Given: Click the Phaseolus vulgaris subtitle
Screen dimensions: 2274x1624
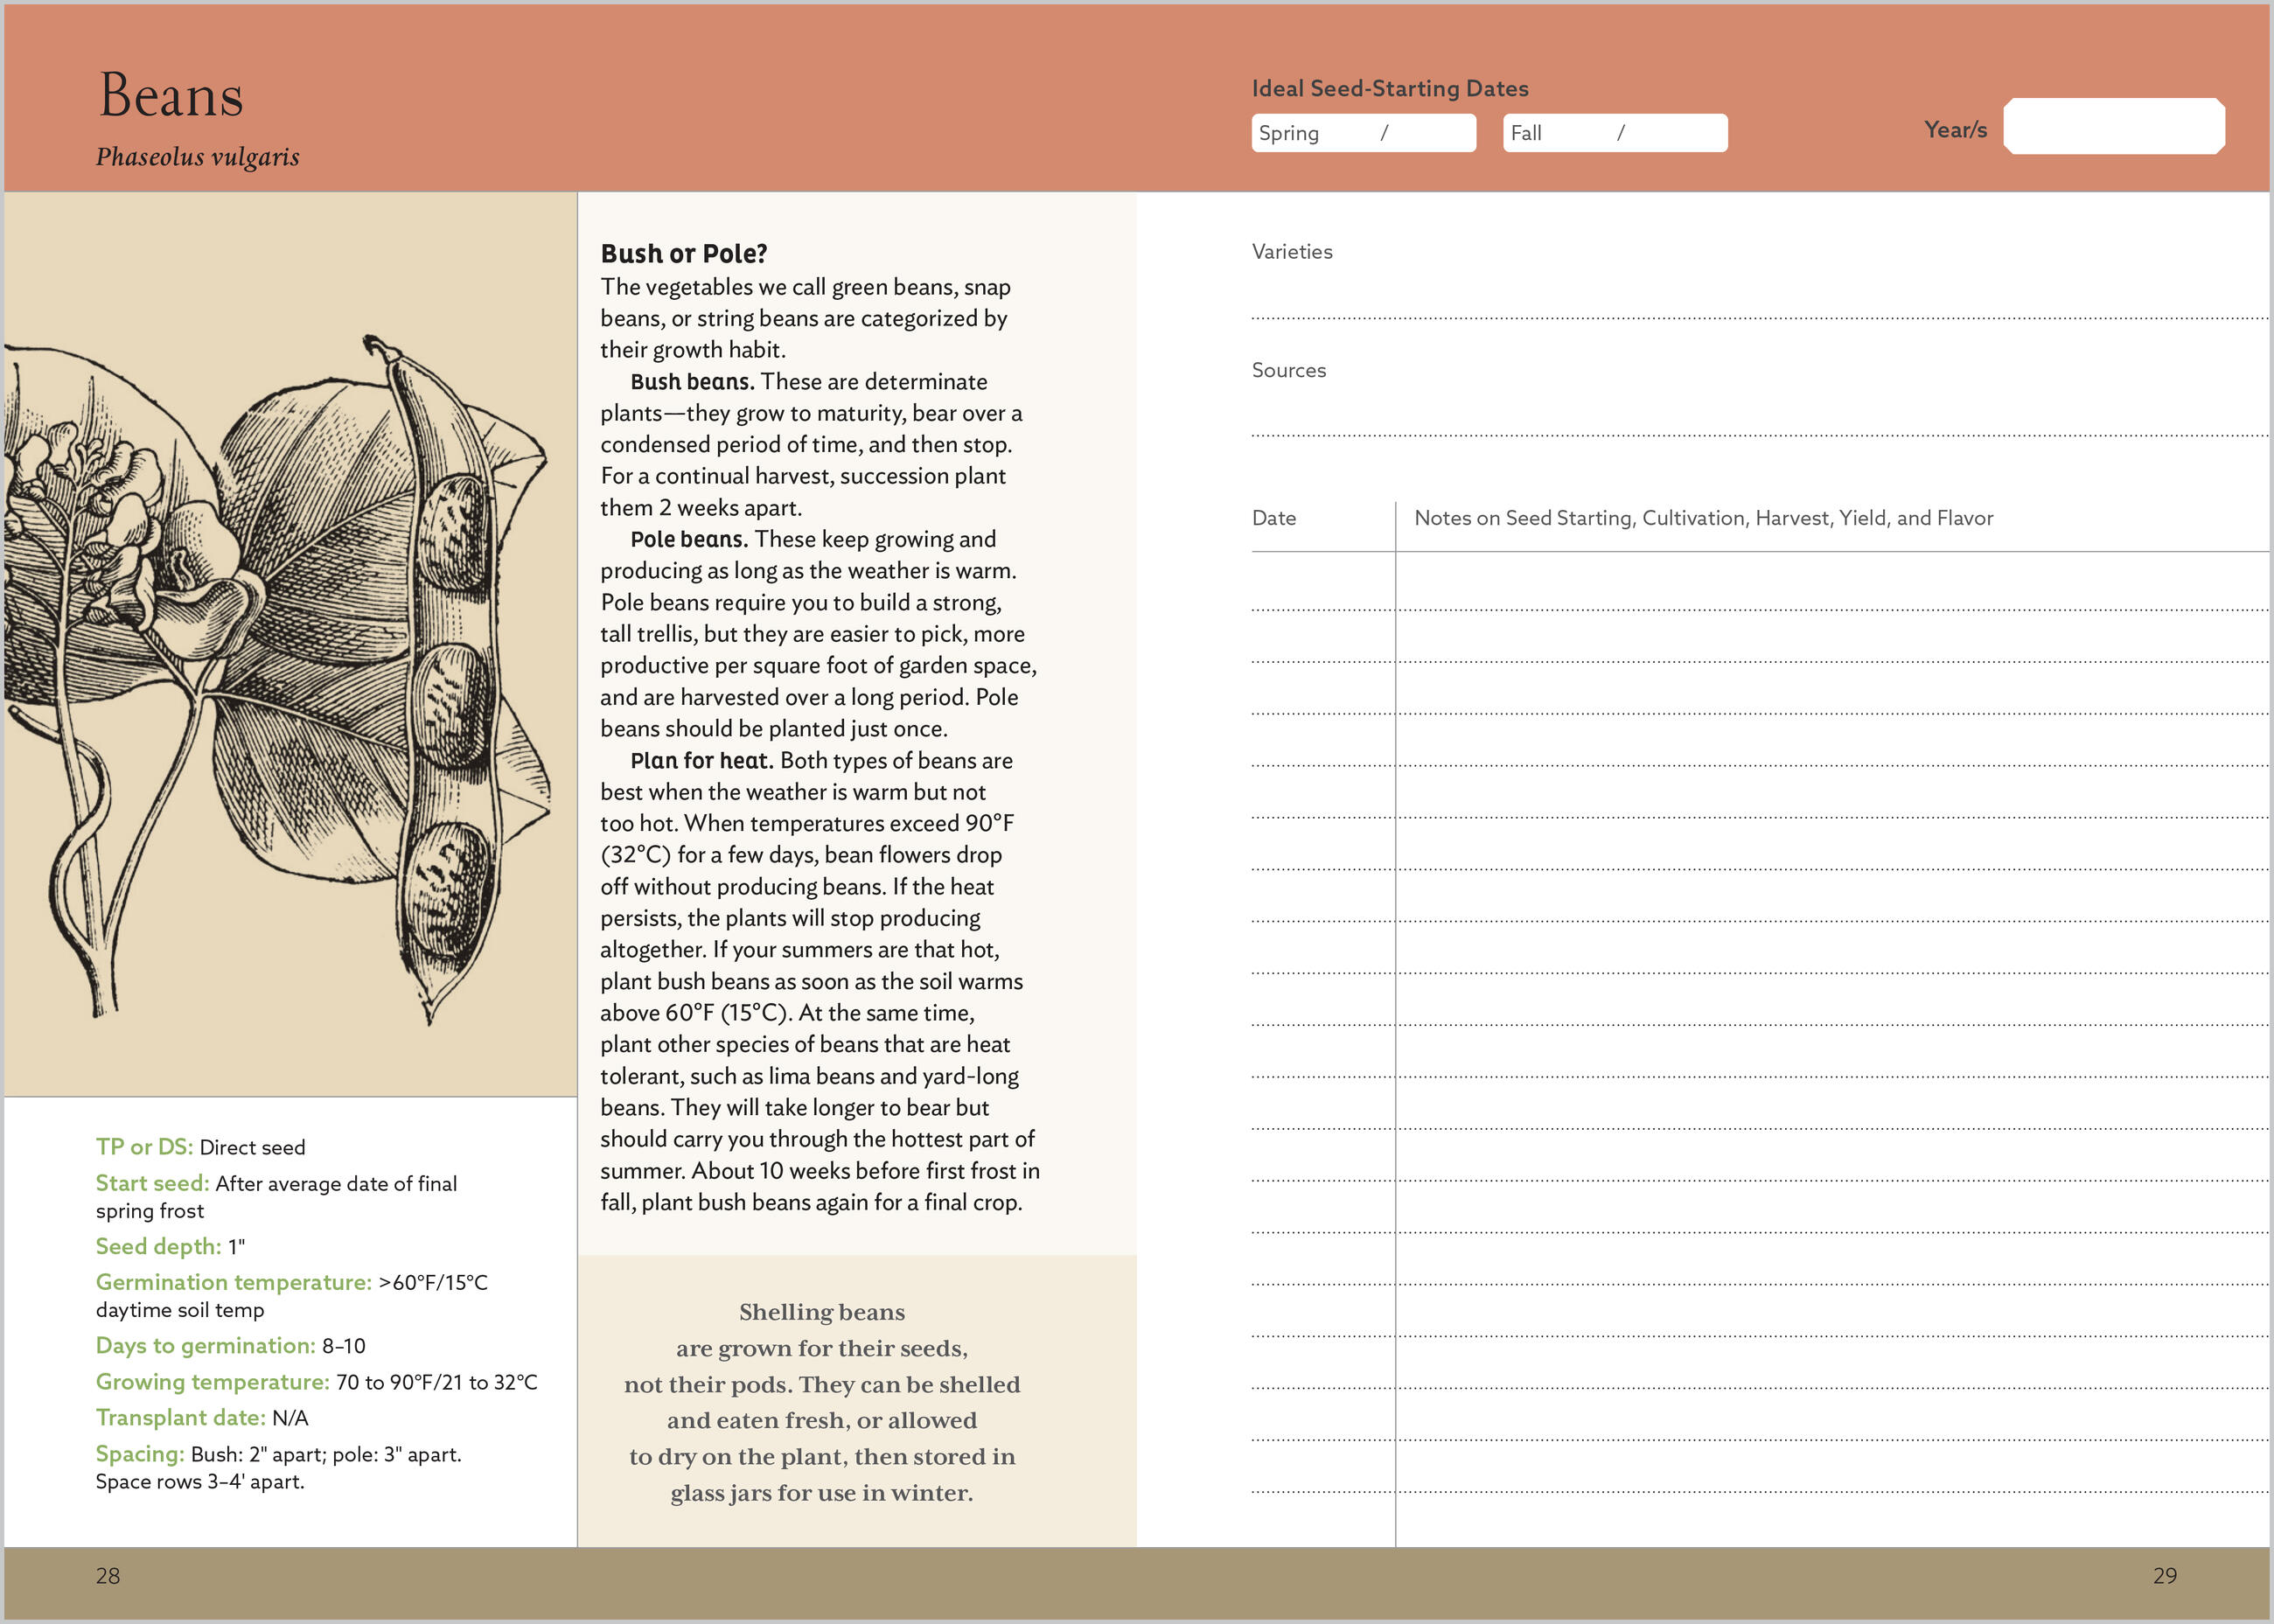Looking at the screenshot, I should [x=197, y=157].
